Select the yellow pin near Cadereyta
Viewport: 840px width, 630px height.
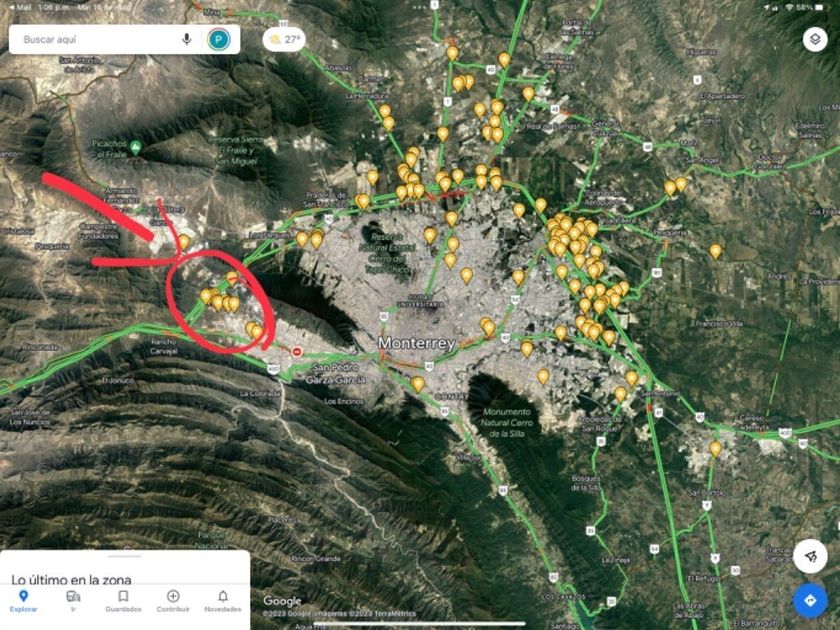pos(716,448)
